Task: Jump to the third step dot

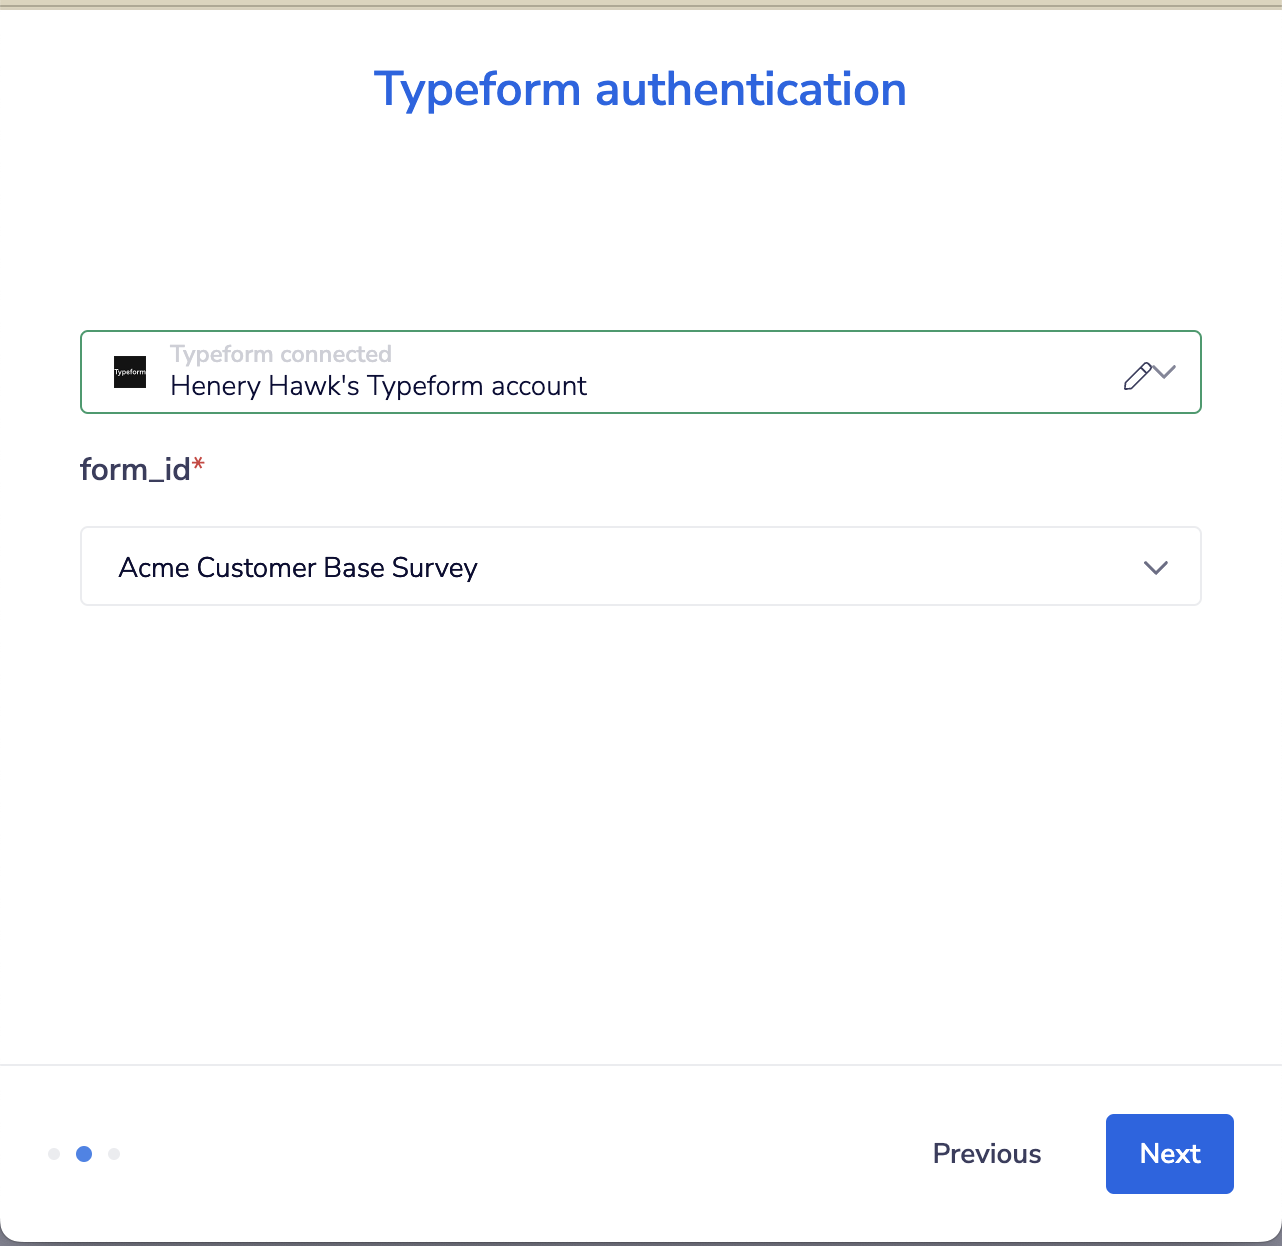Action: click(x=114, y=1154)
